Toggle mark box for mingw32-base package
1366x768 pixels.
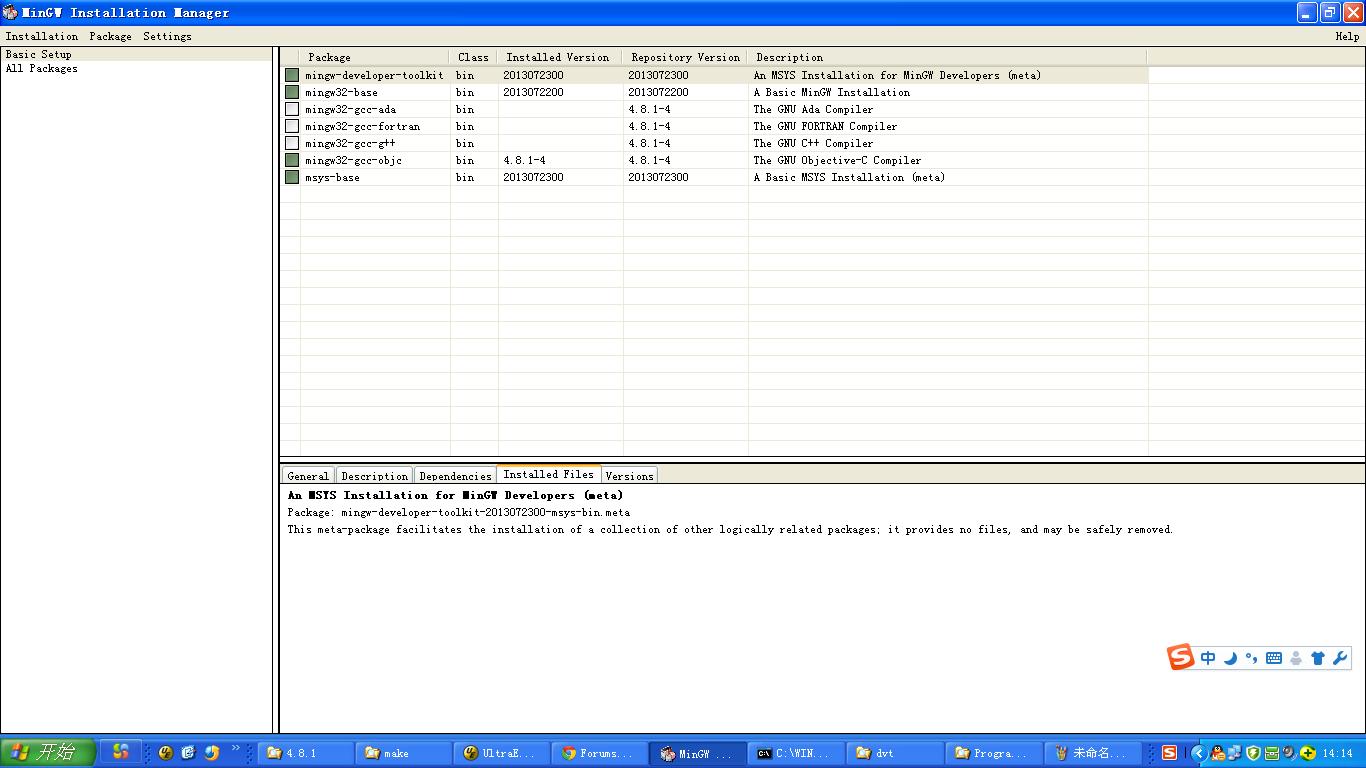tap(292, 92)
